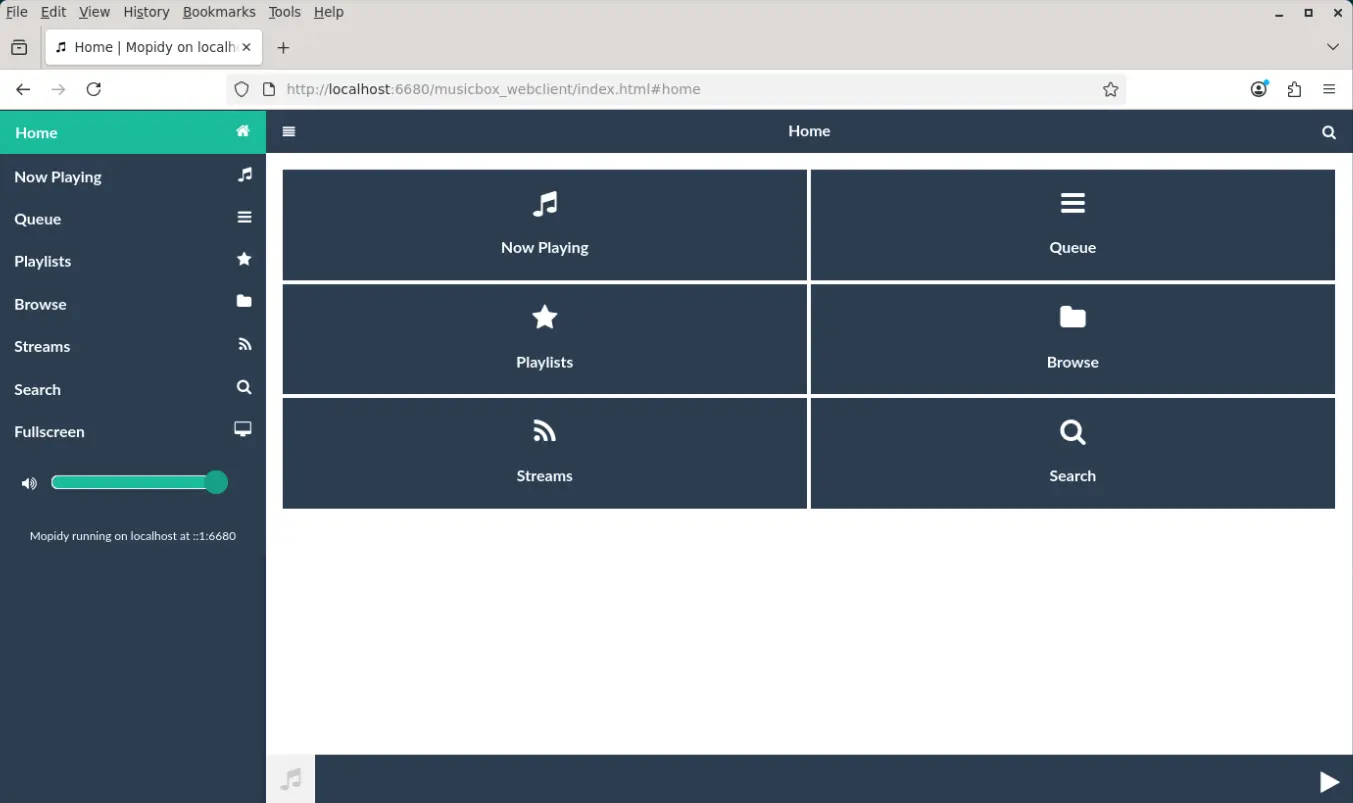
Task: Mute volume using the speaker icon
Action: (x=29, y=484)
